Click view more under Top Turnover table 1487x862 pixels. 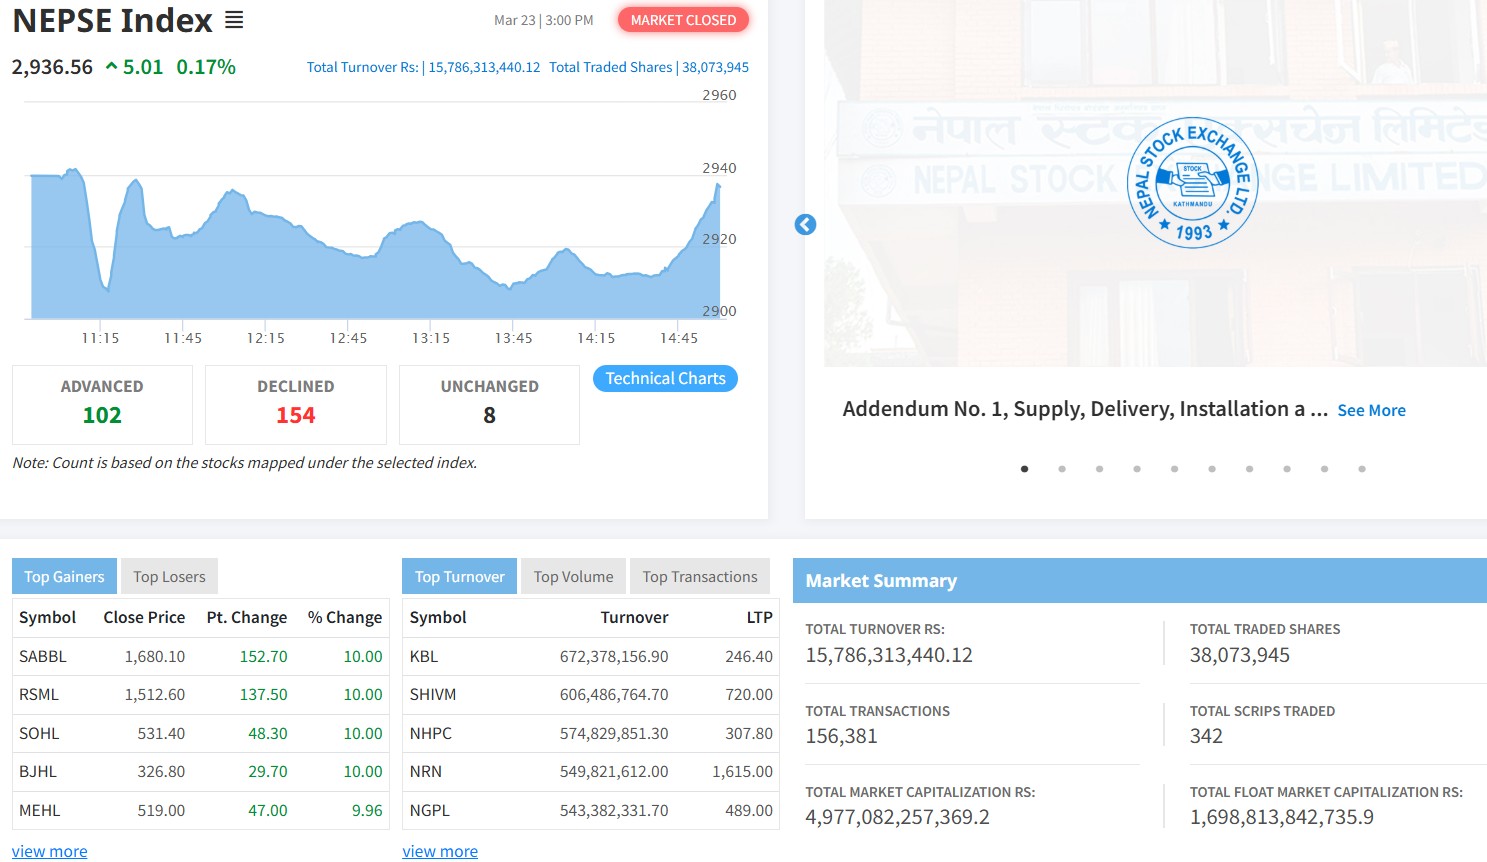(x=440, y=852)
